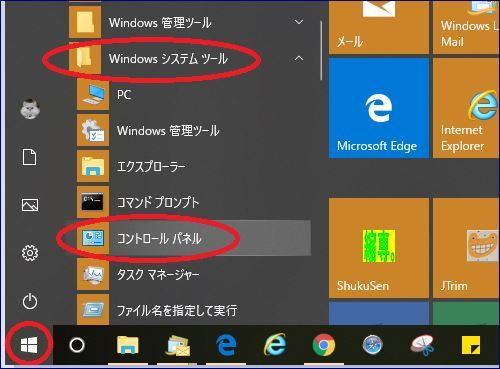Open Windows 管理ツール with gear icon
Viewport: 500px width, 369px height.
point(193,131)
